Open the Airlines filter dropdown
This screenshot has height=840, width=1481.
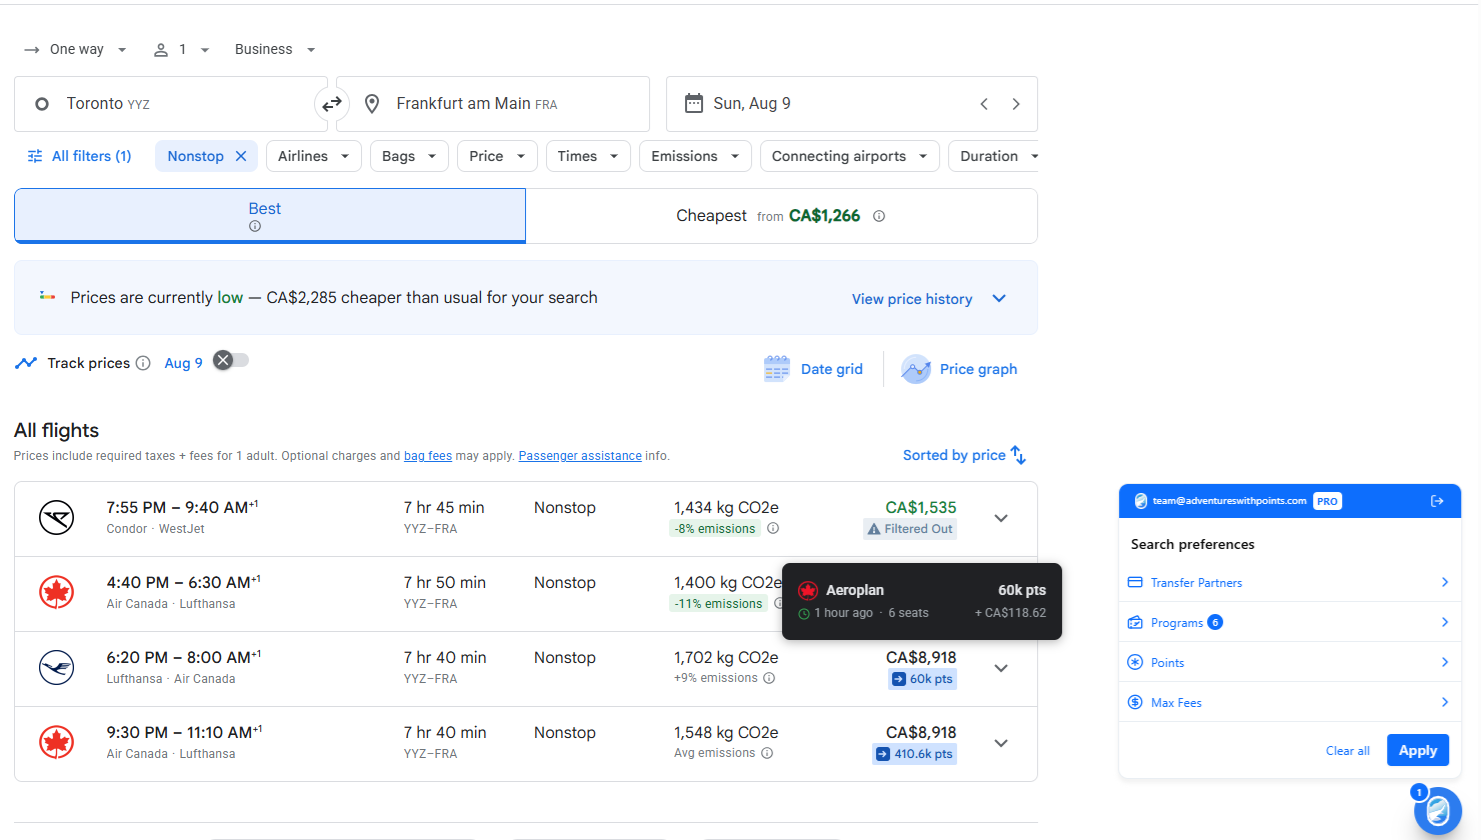click(x=314, y=156)
